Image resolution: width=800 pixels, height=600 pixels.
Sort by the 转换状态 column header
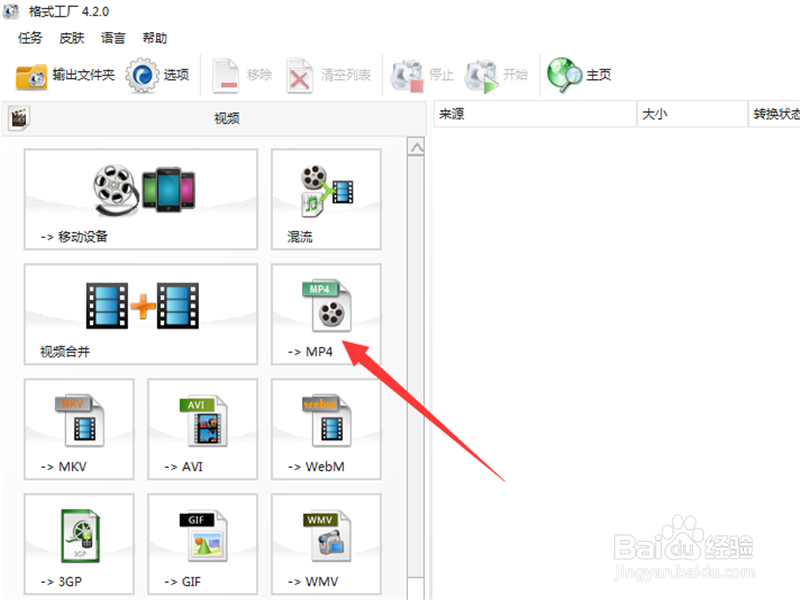click(774, 114)
